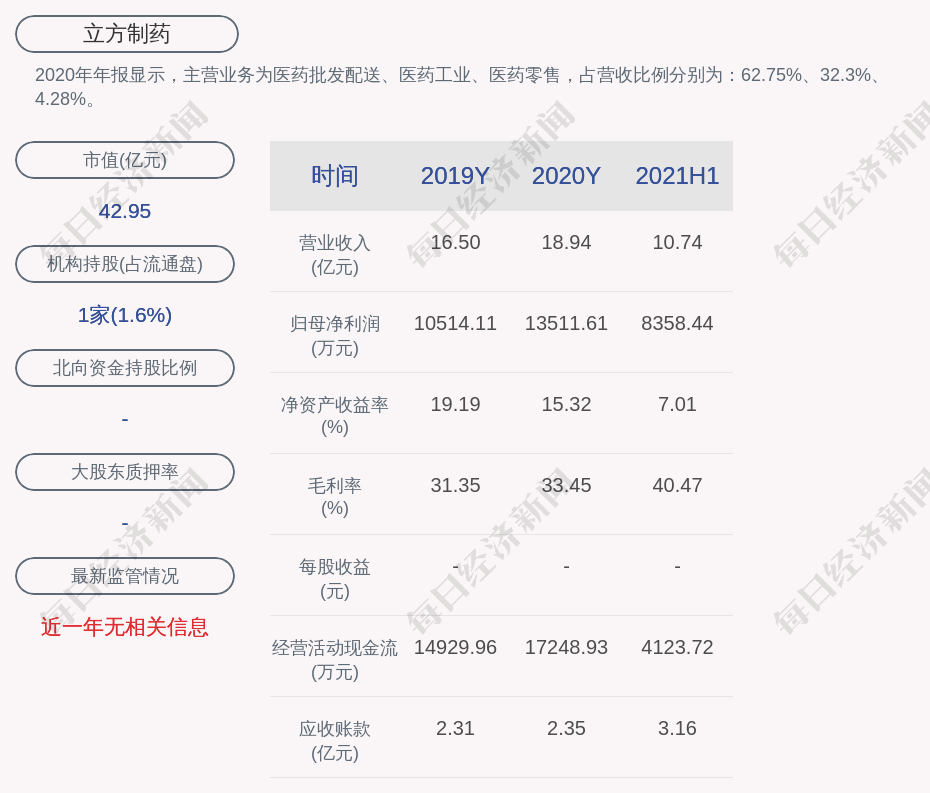Screen dimensions: 930x793
Task: Select the 2019Y column header
Action: click(455, 176)
